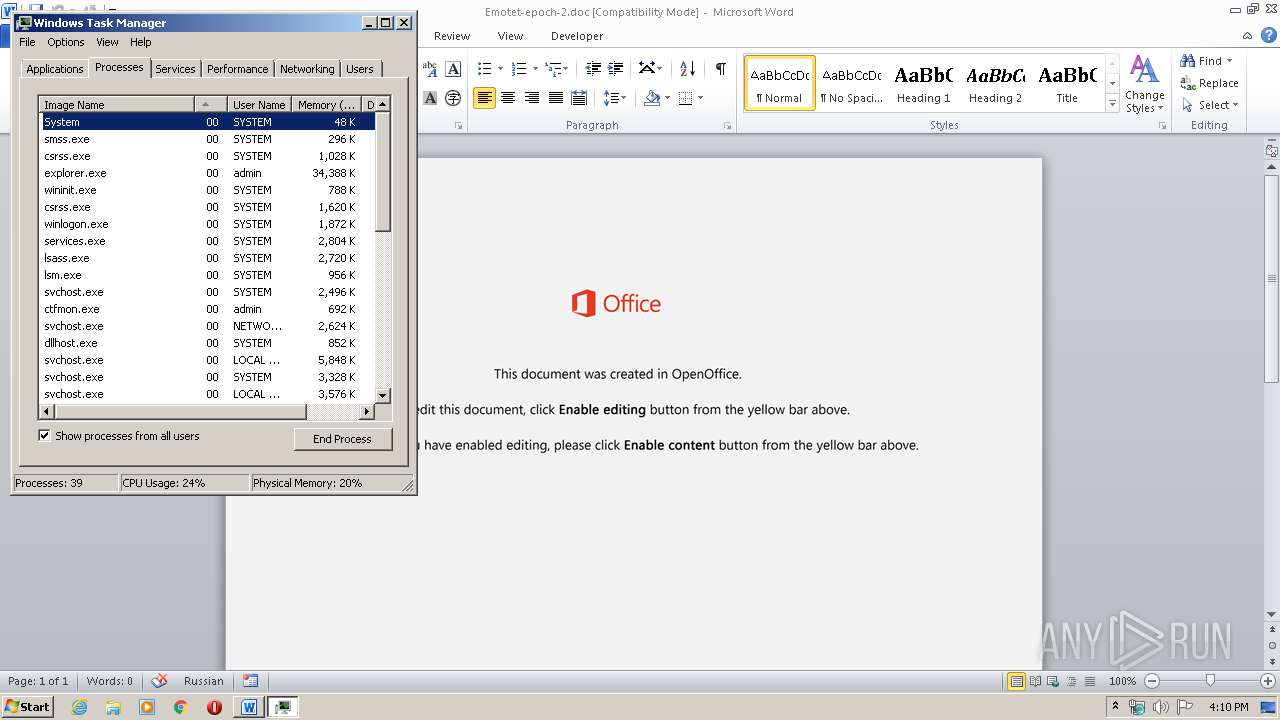Open the Select dropdown in Editing
Viewport: 1280px width, 720px height.
point(1209,105)
